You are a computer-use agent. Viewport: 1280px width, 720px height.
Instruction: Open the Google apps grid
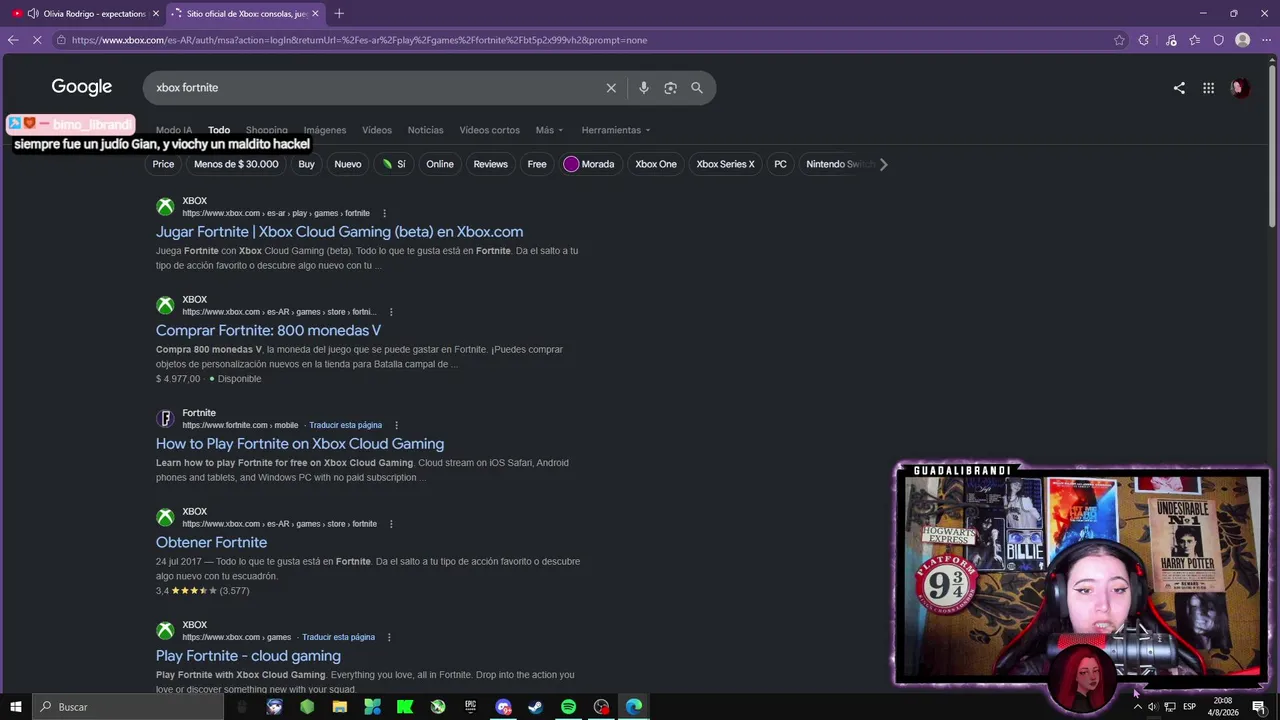[x=1208, y=88]
